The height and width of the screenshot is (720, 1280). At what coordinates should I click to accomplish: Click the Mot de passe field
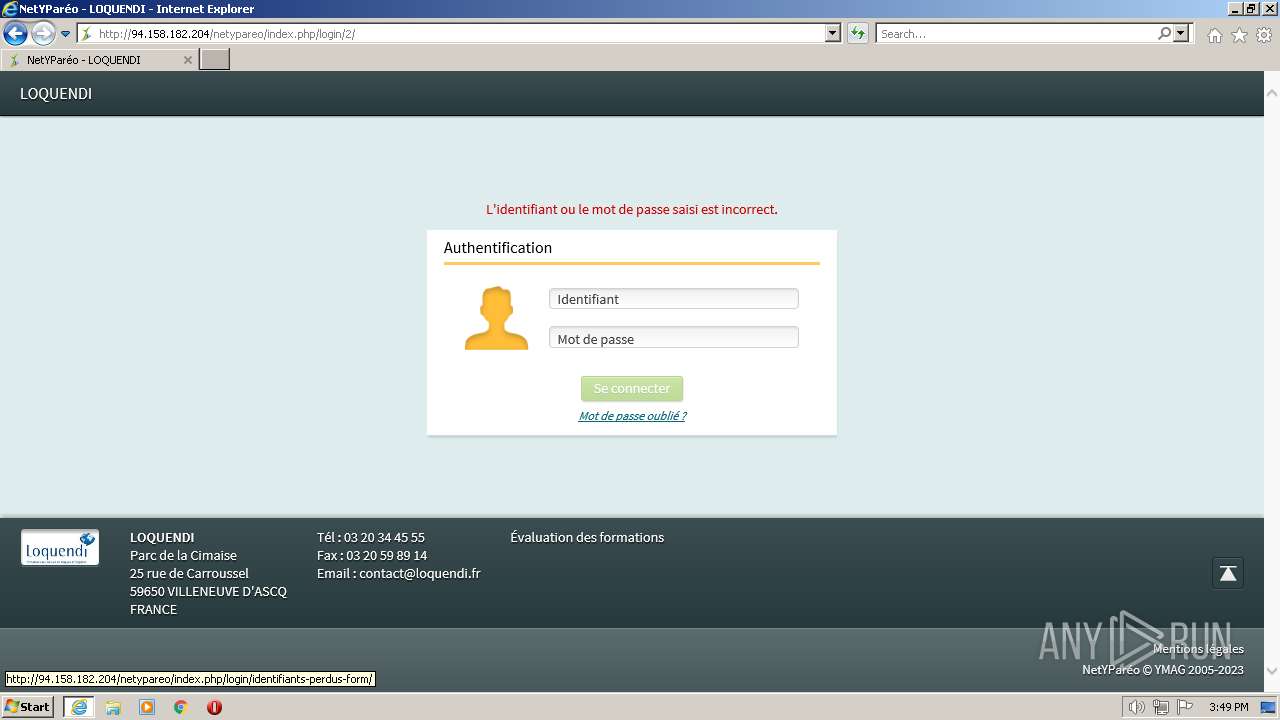[674, 338]
